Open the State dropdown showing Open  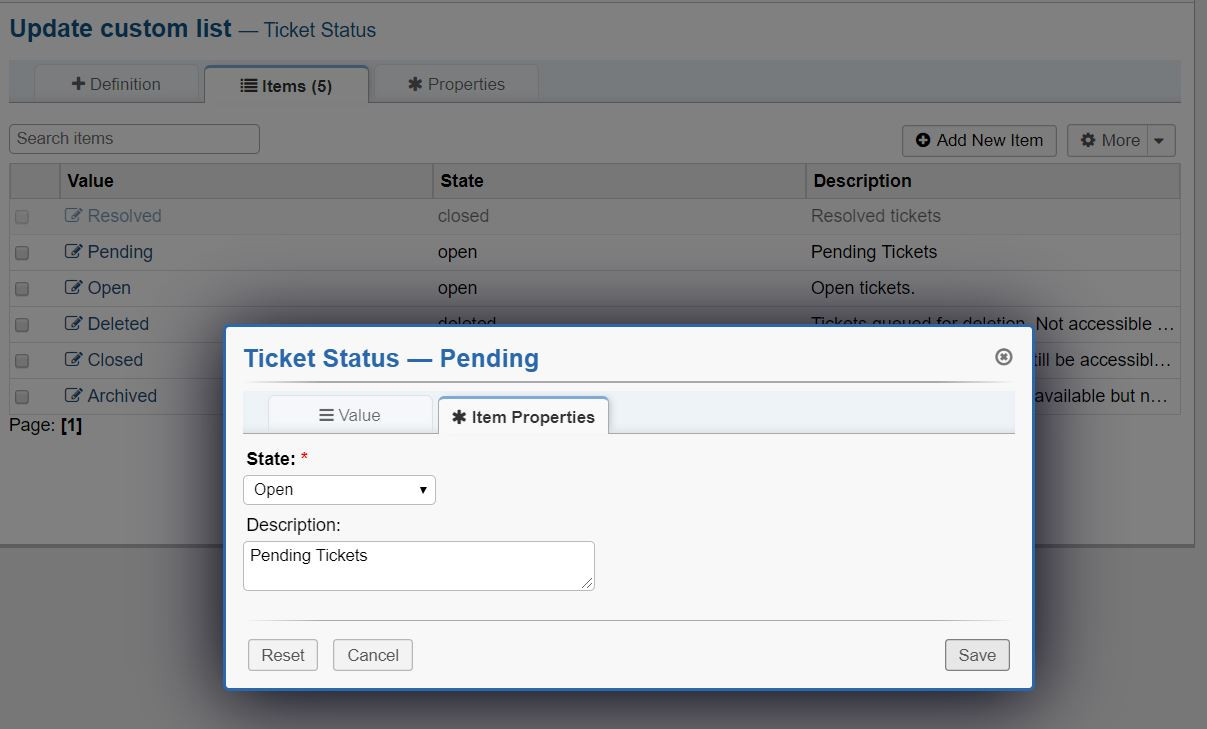[340, 490]
